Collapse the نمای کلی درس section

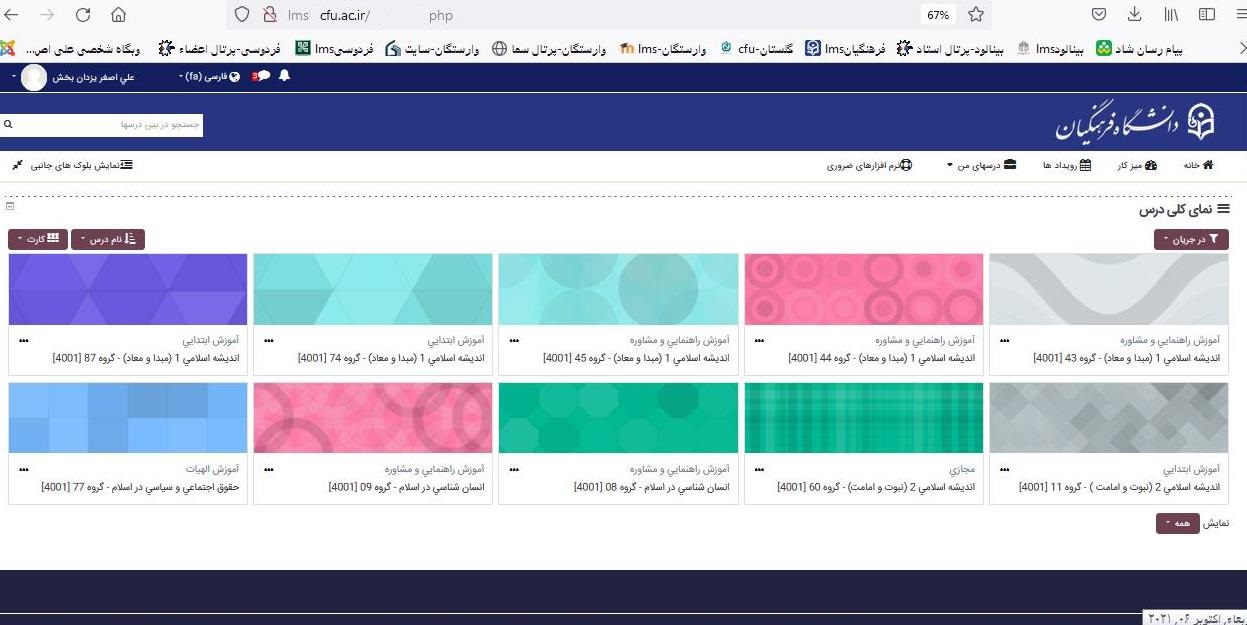[x=10, y=206]
